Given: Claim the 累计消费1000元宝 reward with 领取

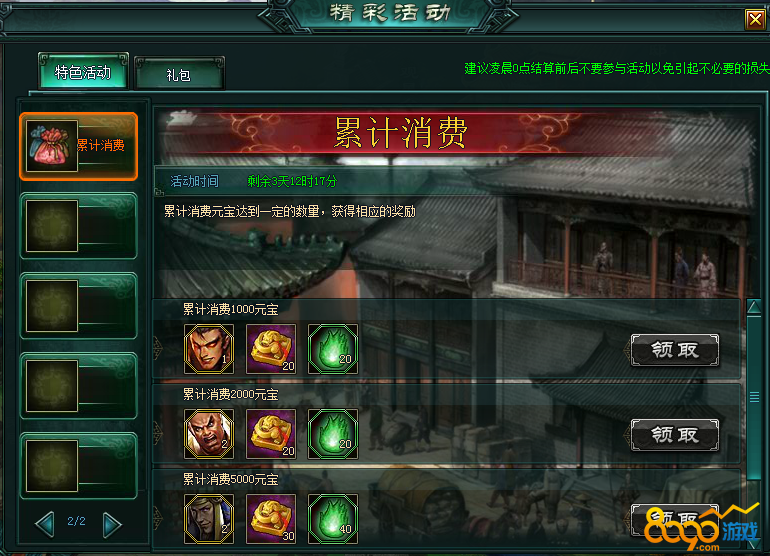Looking at the screenshot, I should coord(675,350).
